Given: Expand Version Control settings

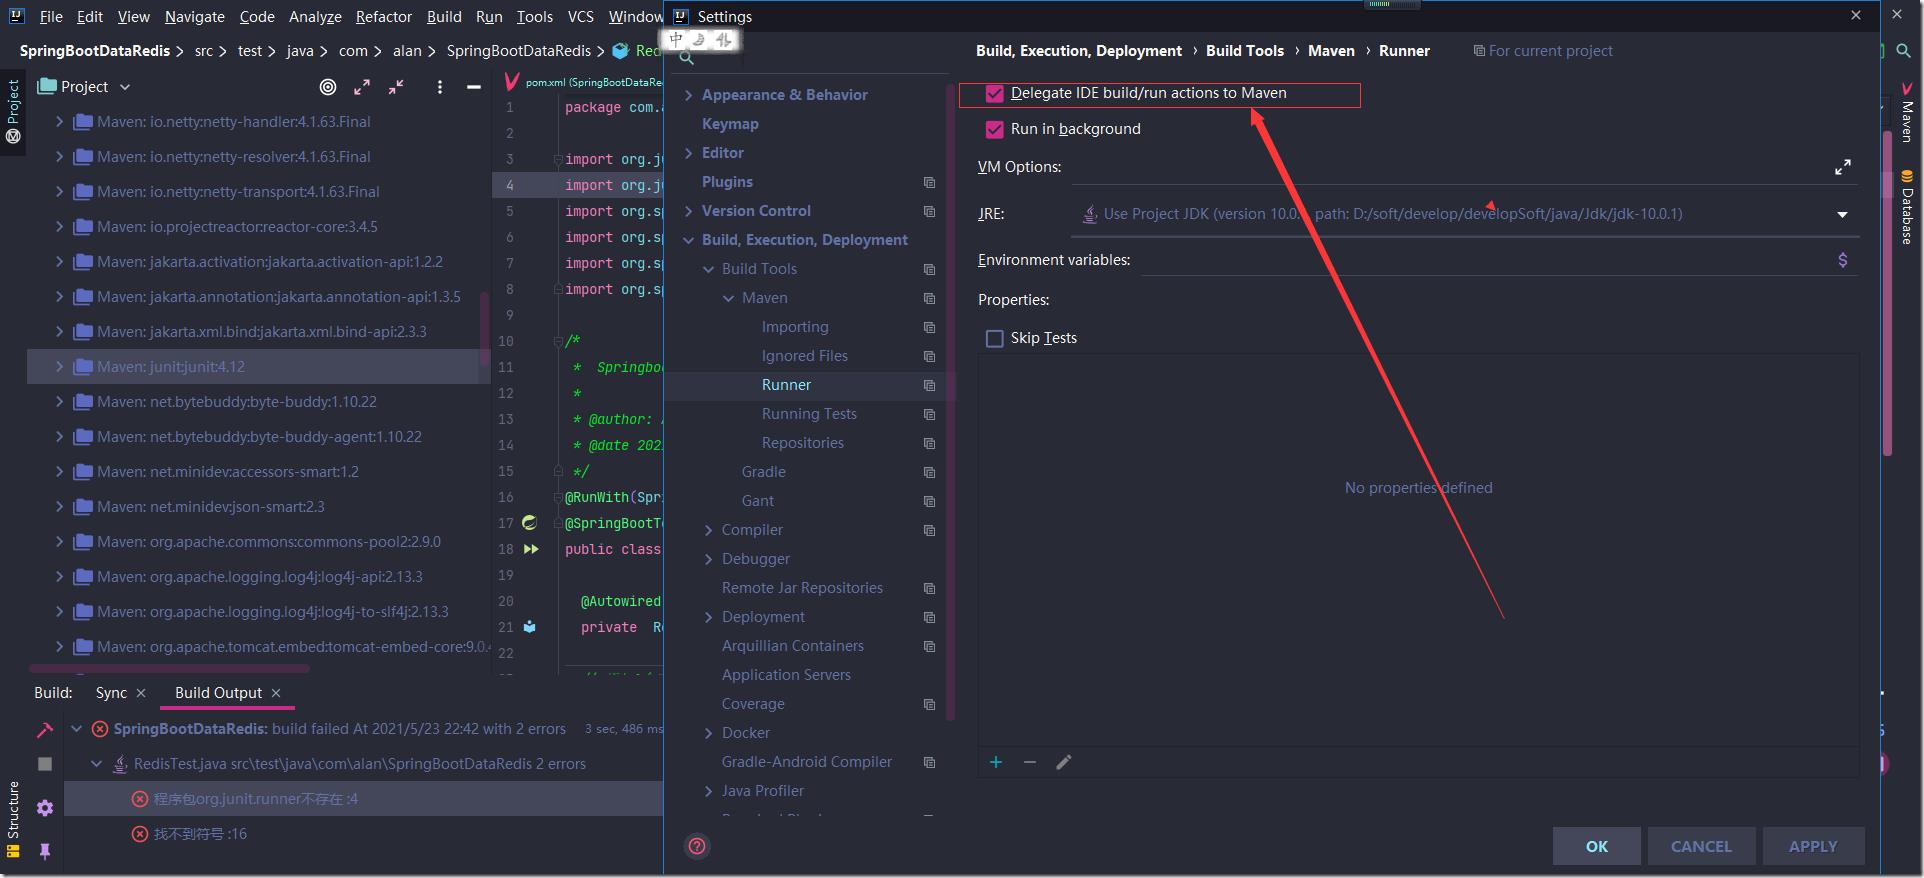Looking at the screenshot, I should tap(688, 211).
